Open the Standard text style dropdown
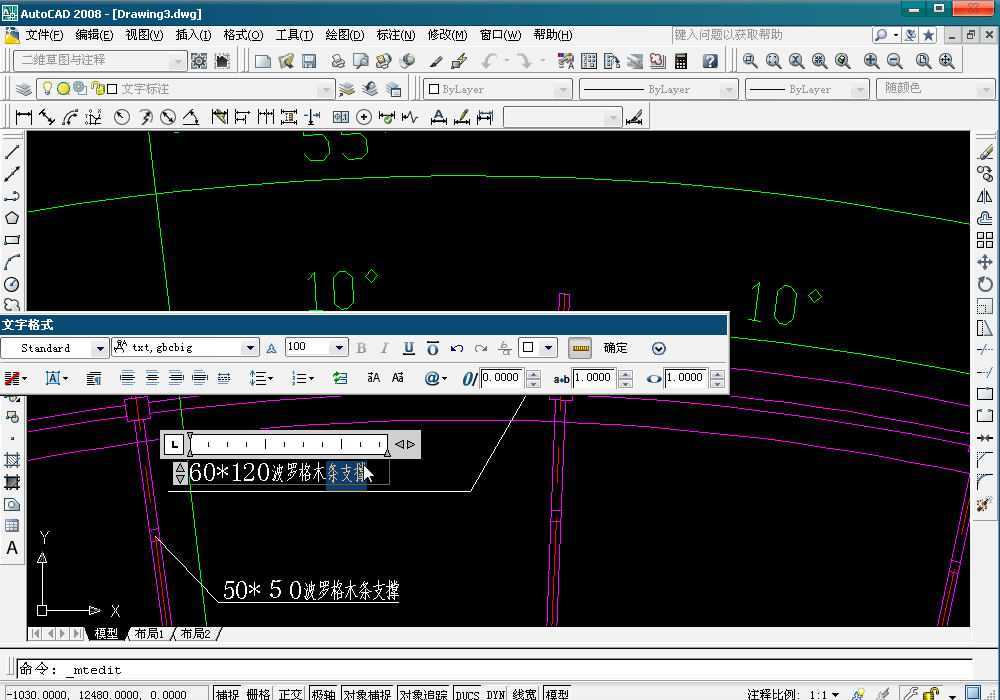Viewport: 1000px width, 700px height. [99, 348]
